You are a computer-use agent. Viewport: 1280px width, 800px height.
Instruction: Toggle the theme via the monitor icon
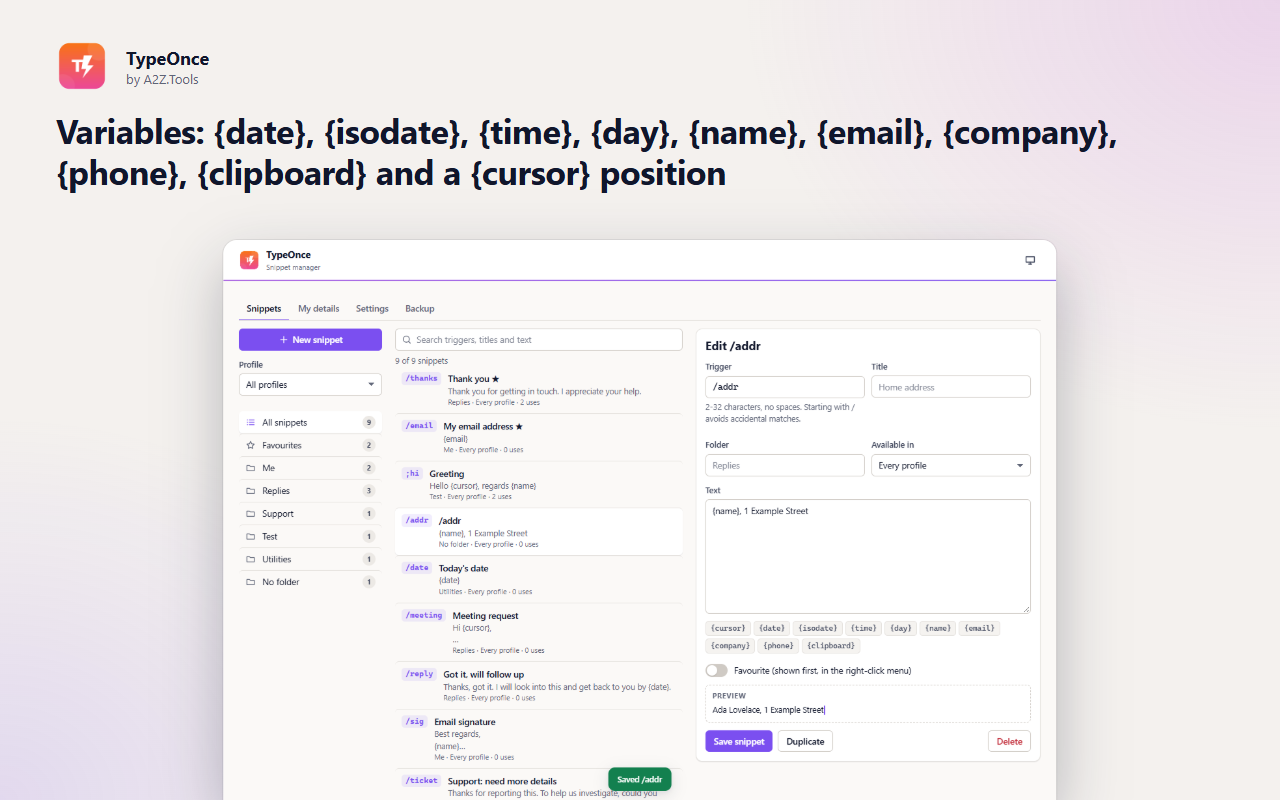[1030, 260]
